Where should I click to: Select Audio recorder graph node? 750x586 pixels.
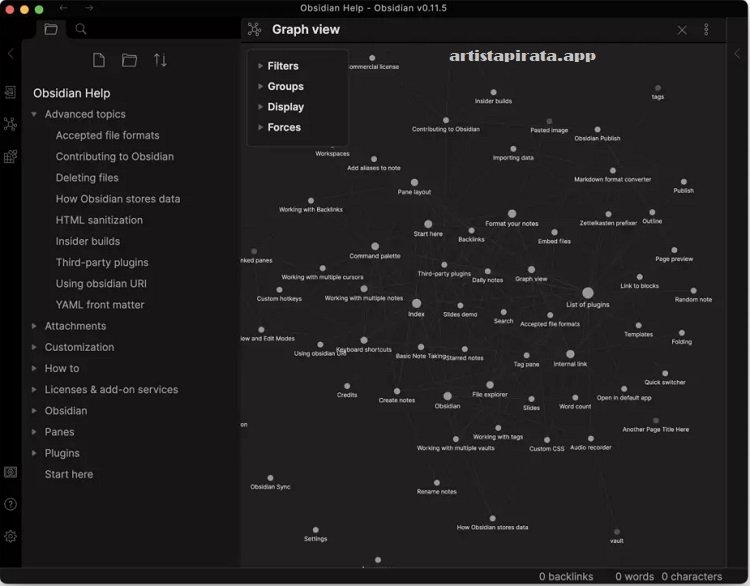point(591,439)
